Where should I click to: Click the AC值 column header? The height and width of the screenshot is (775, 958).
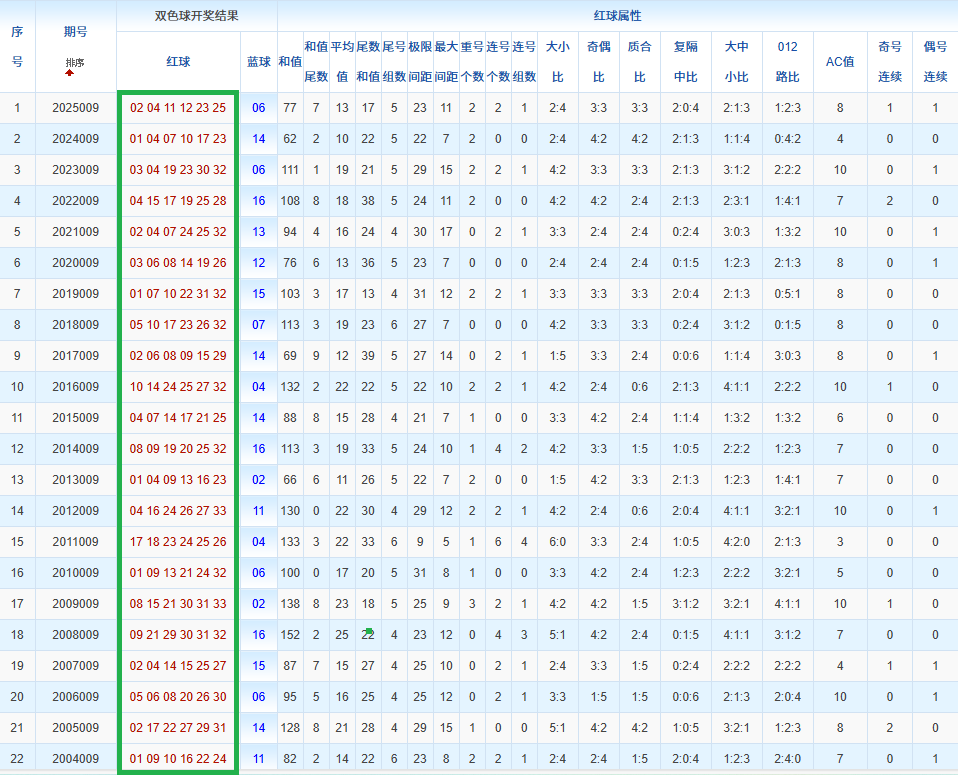pyautogui.click(x=839, y=61)
